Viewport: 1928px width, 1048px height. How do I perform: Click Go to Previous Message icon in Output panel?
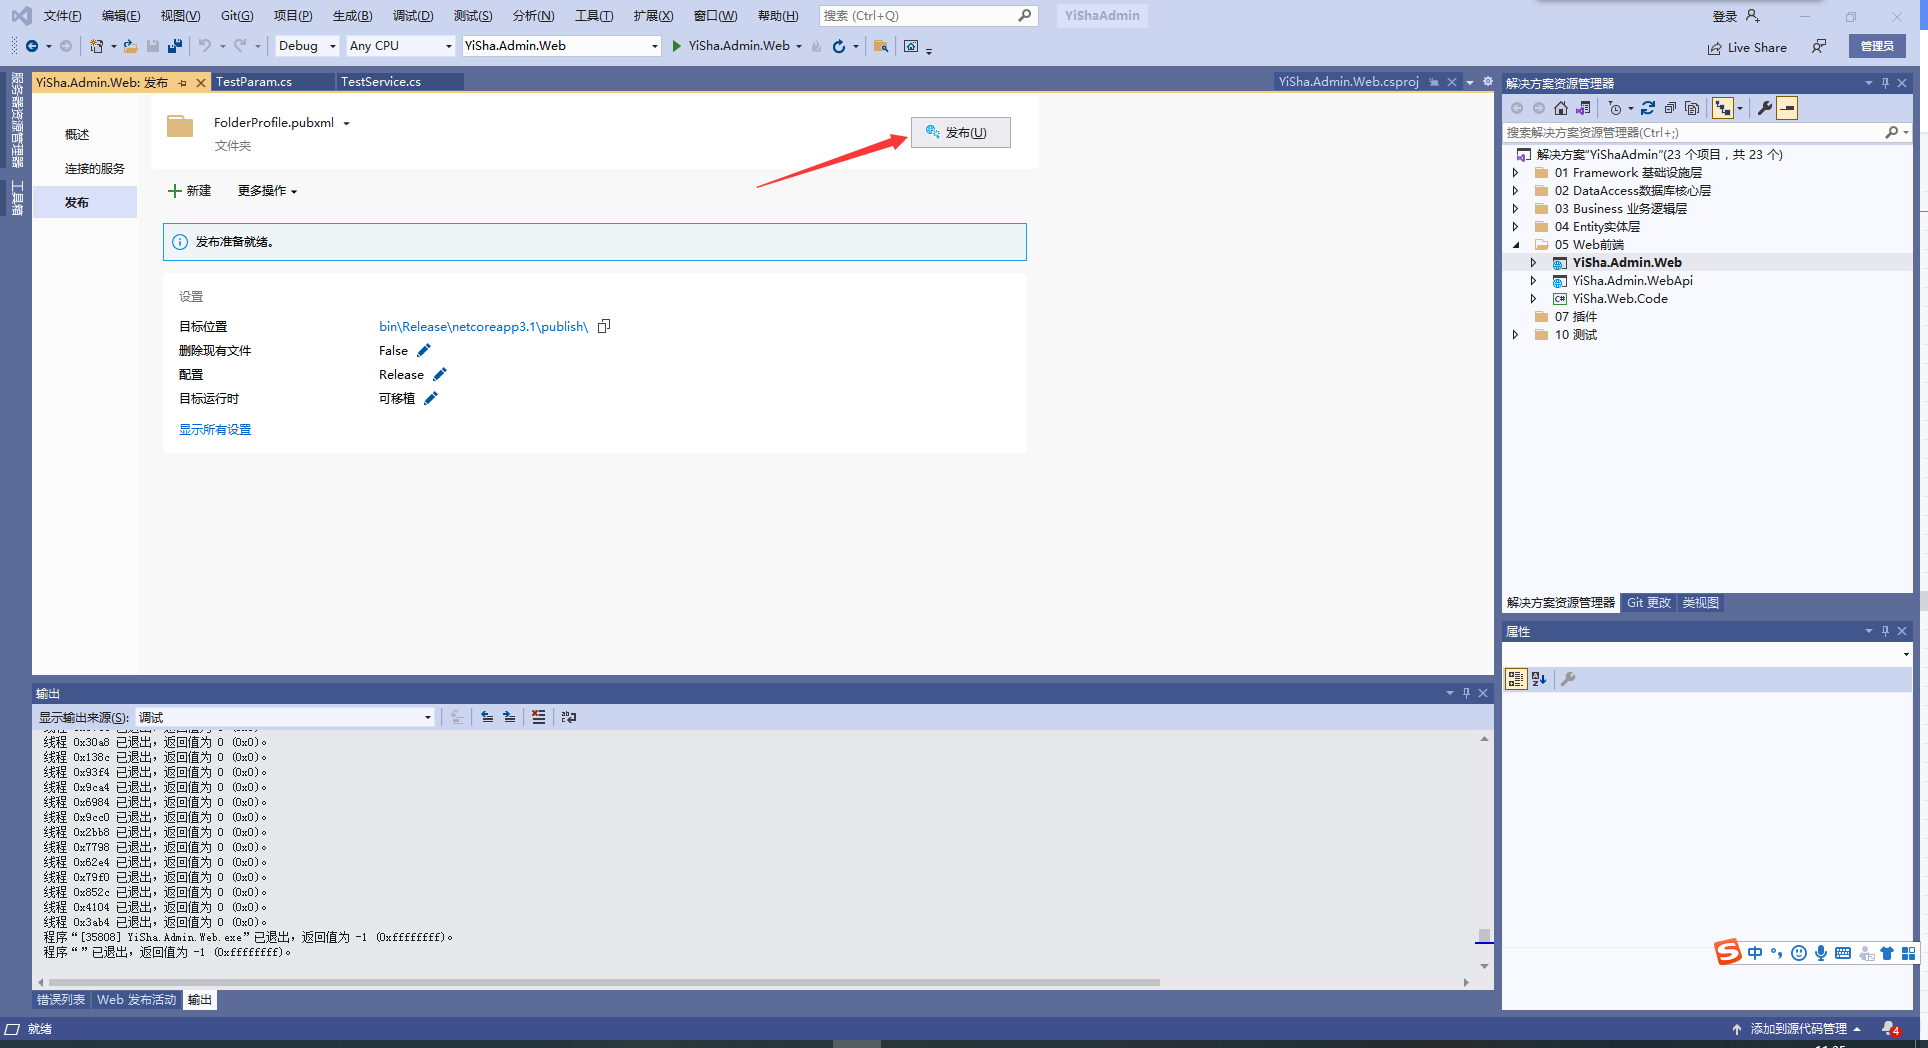[x=487, y=717]
